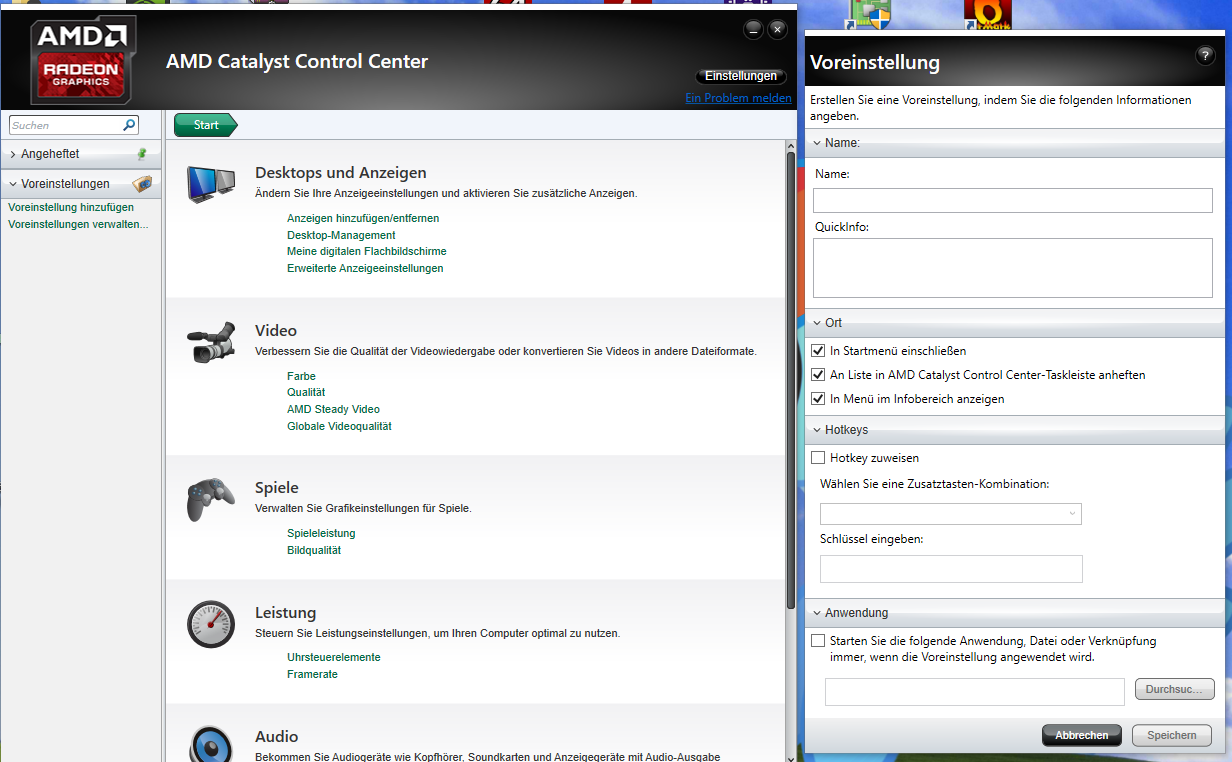Open Meine digitalen Flachbildschirme
Screen dimensions: 1232x762
coord(367,251)
